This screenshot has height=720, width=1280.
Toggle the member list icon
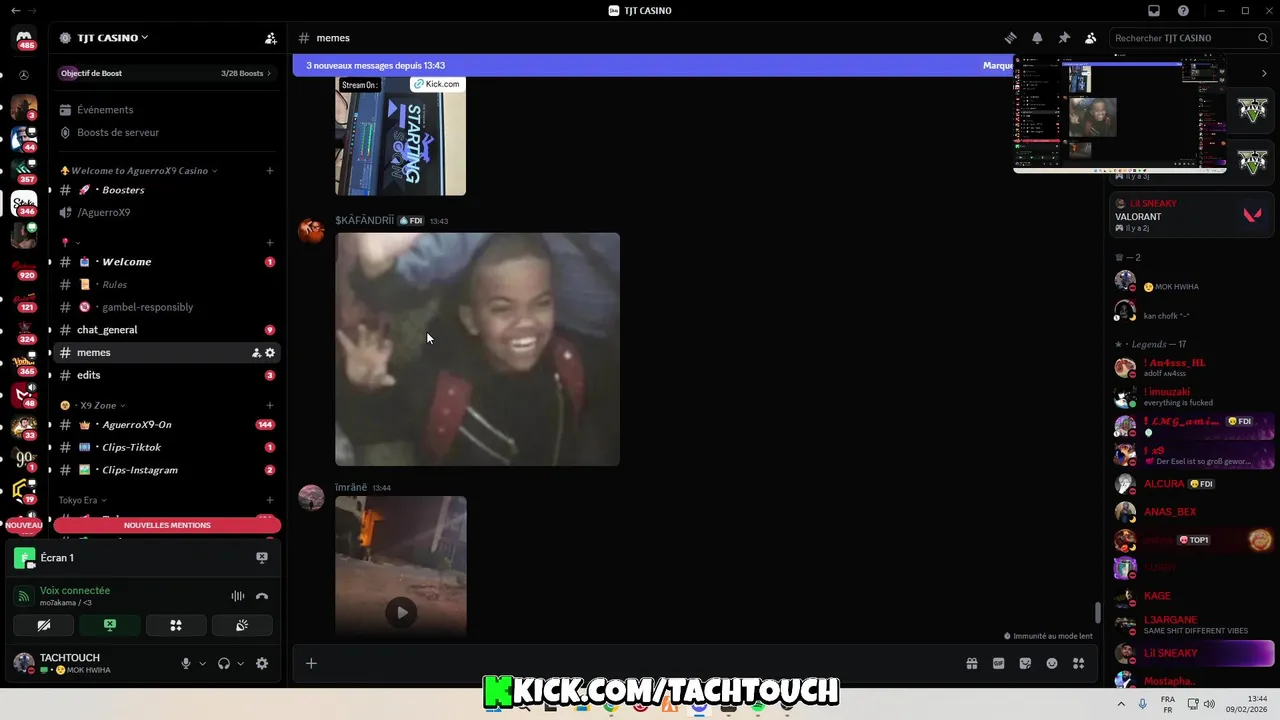[1090, 38]
